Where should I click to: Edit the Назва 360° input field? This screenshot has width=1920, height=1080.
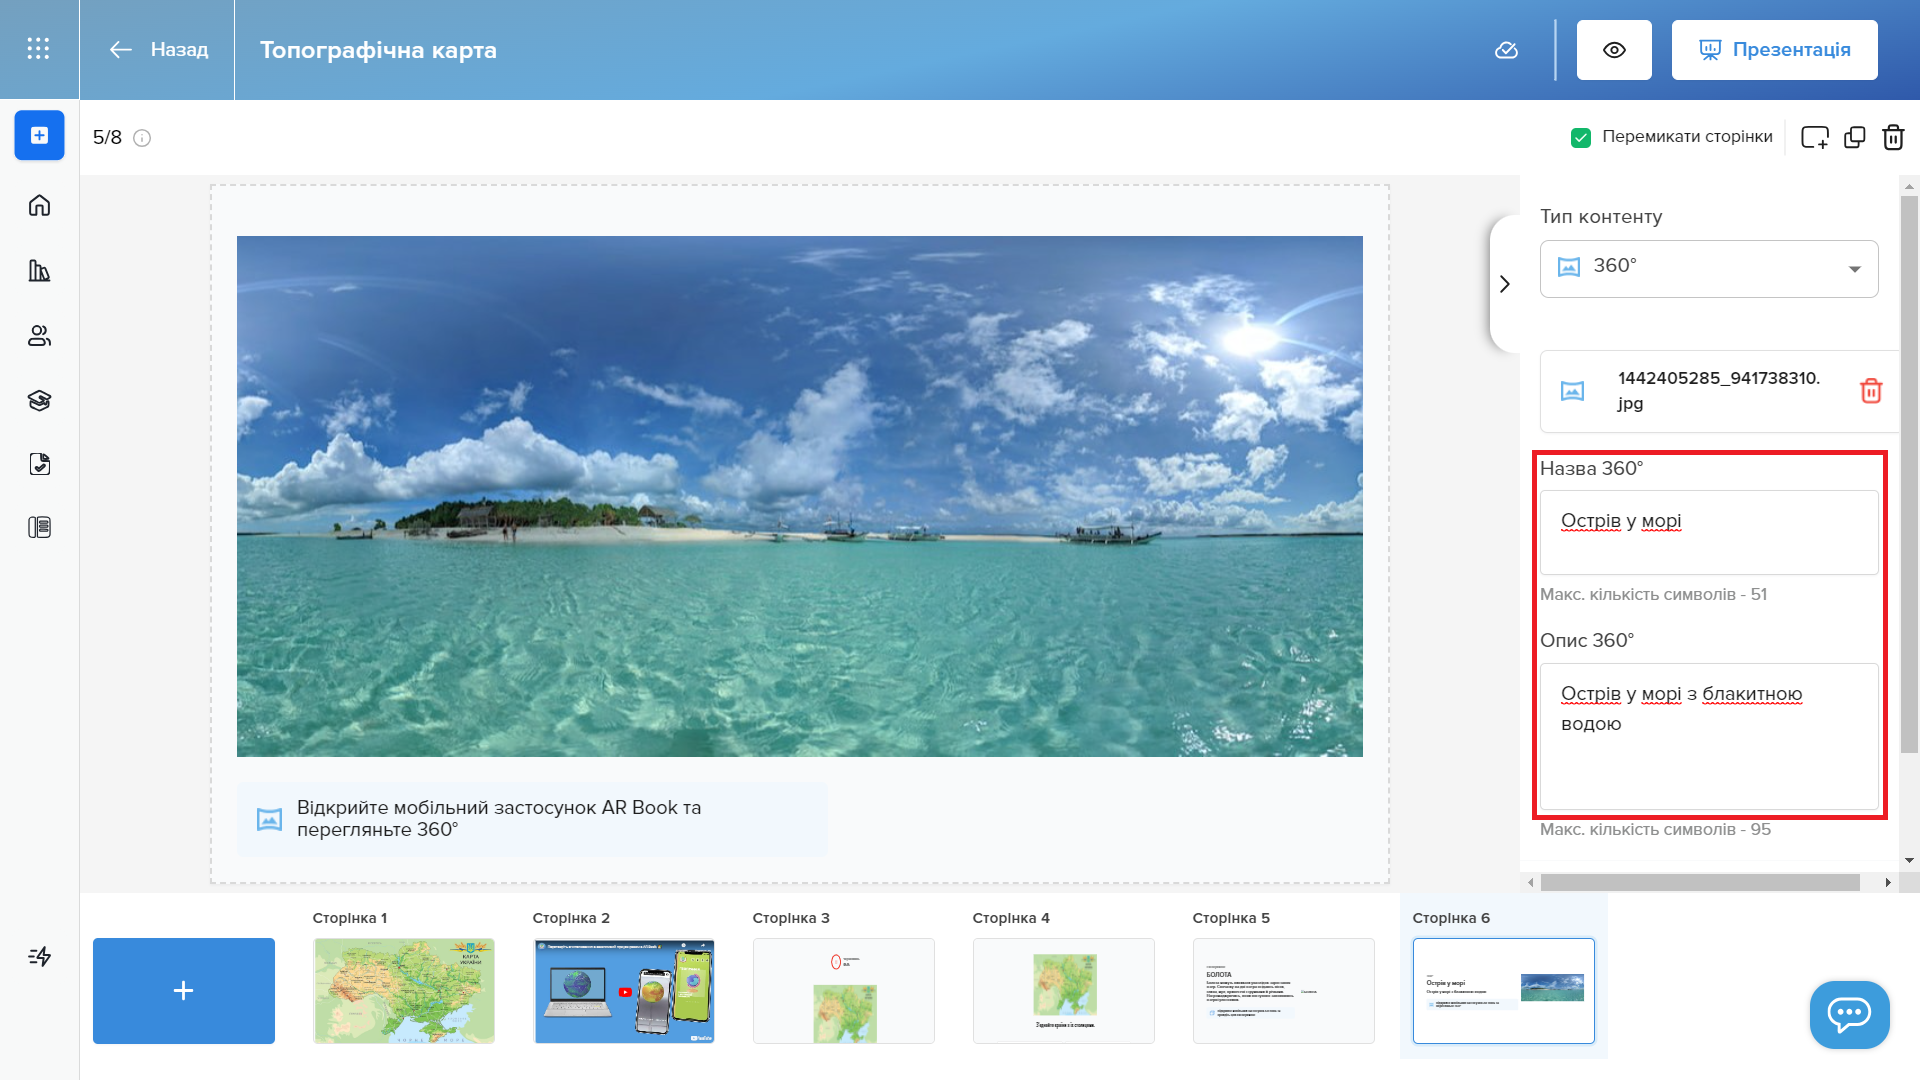point(1709,532)
